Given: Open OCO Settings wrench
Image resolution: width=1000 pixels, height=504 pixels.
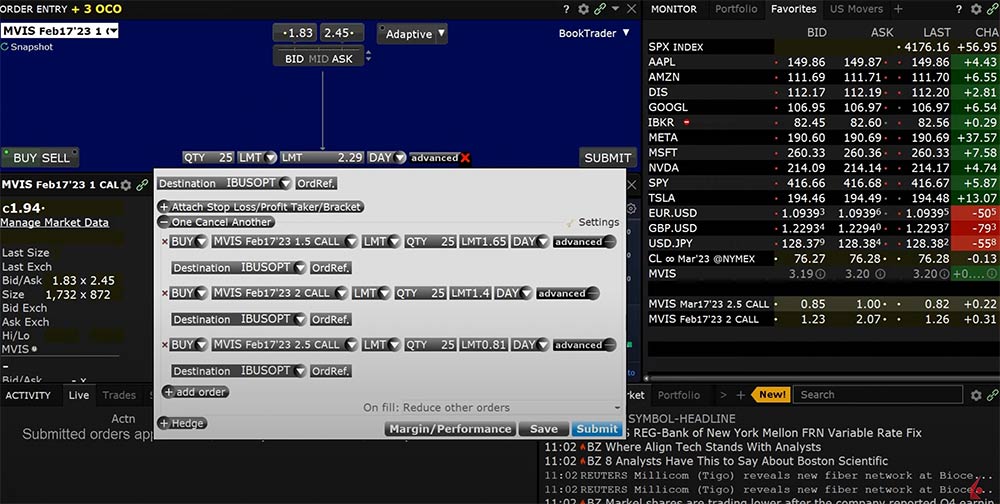Looking at the screenshot, I should (x=570, y=223).
